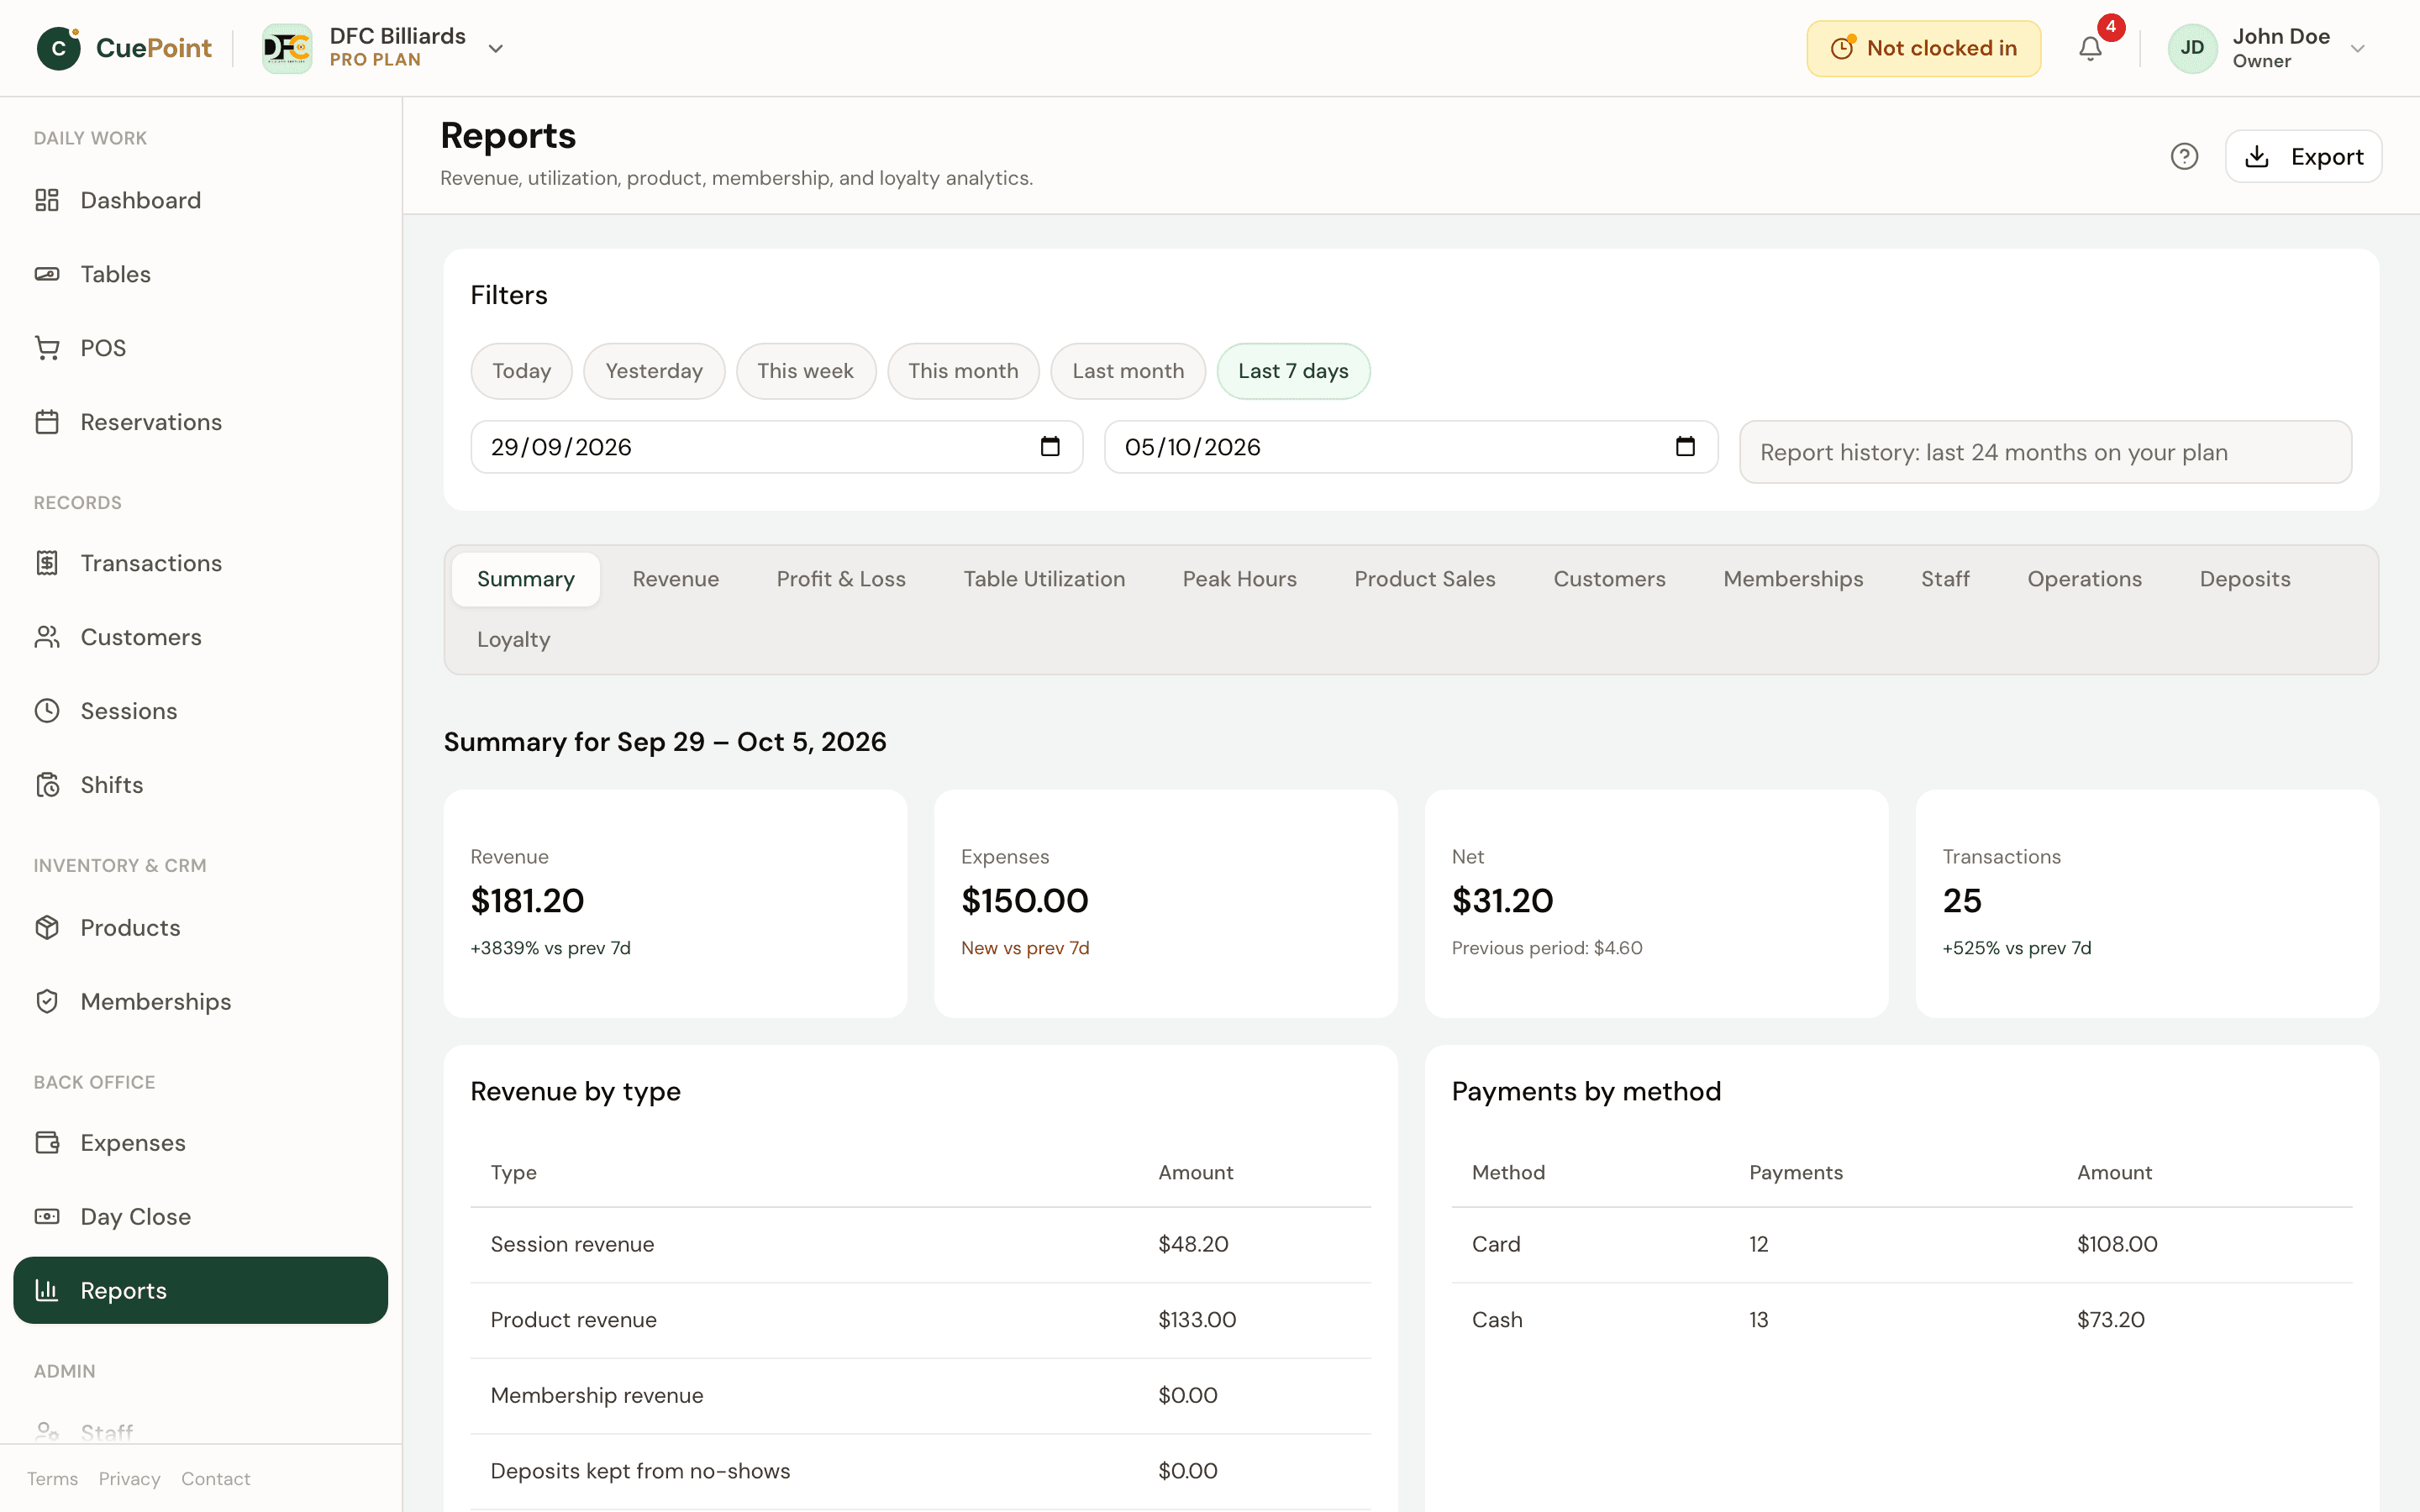Click the end date field 05/10/2026
This screenshot has width=2420, height=1512.
[x=1411, y=447]
